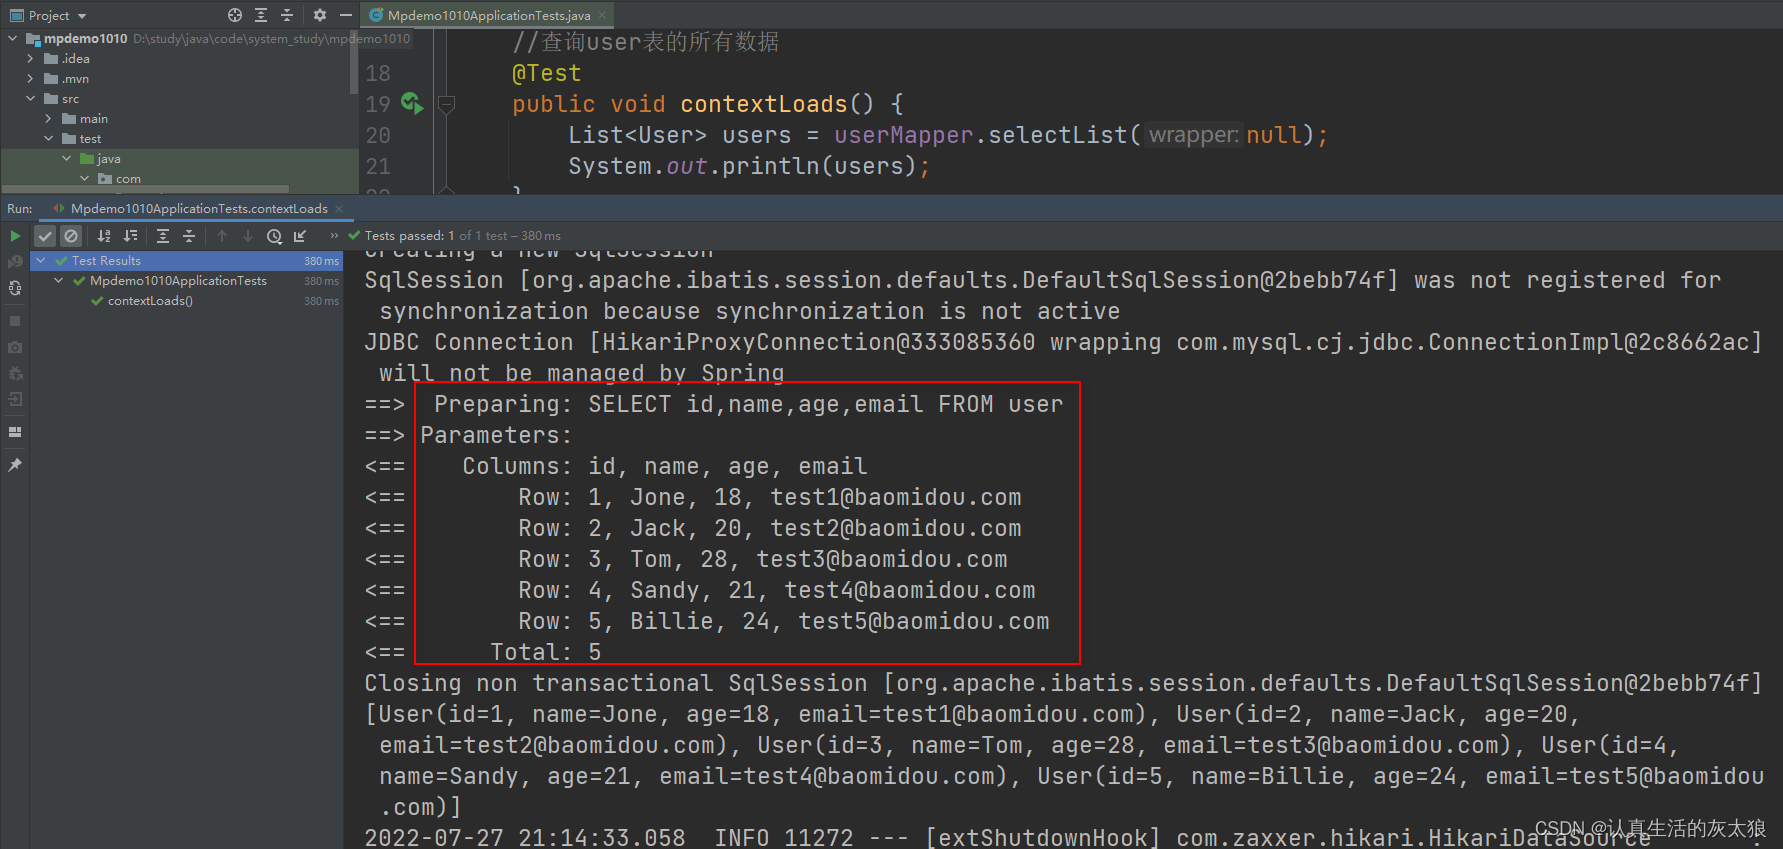Rerun tests with the green play button
The image size is (1783, 849).
pos(15,236)
